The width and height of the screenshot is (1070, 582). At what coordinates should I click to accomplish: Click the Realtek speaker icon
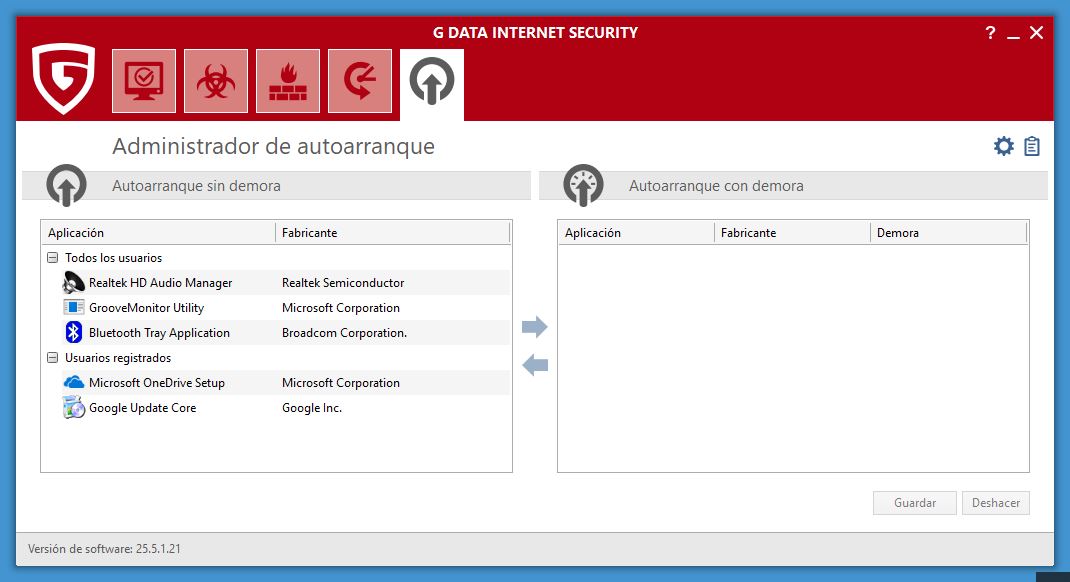point(73,282)
